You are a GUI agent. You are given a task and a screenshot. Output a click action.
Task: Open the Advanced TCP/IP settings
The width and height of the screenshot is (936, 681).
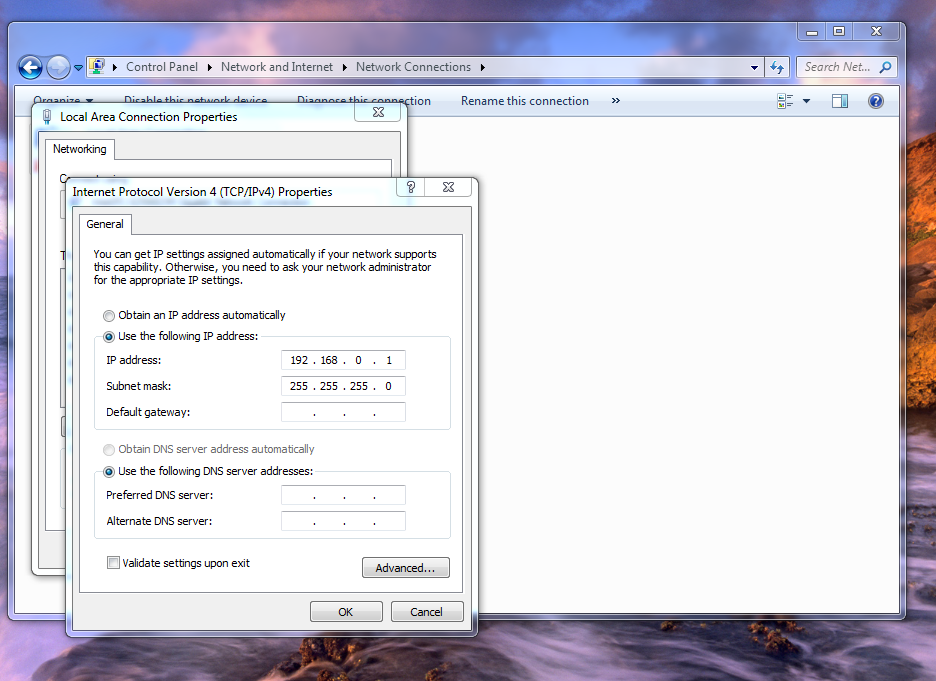tap(405, 567)
